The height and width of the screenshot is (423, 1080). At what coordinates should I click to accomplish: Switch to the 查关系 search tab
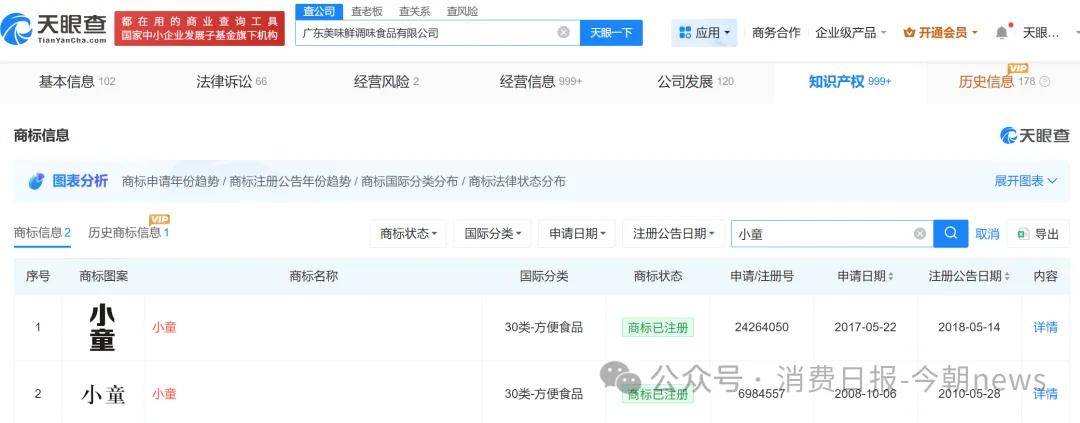(414, 11)
